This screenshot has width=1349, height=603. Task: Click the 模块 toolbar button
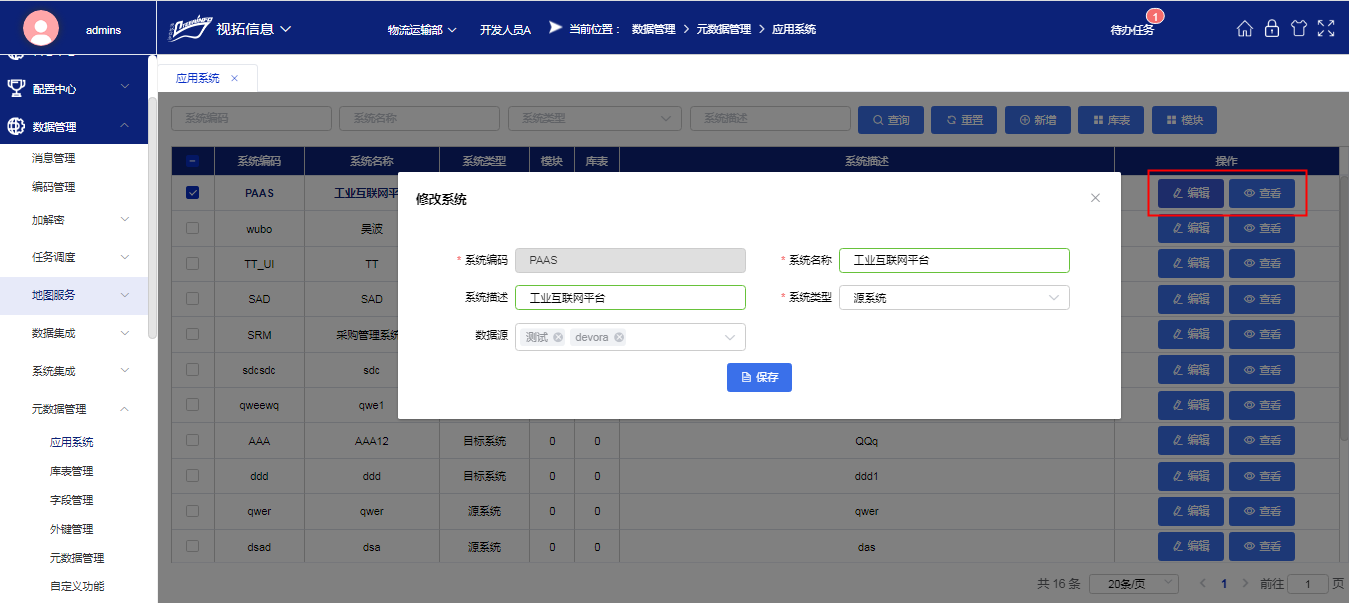click(1184, 120)
